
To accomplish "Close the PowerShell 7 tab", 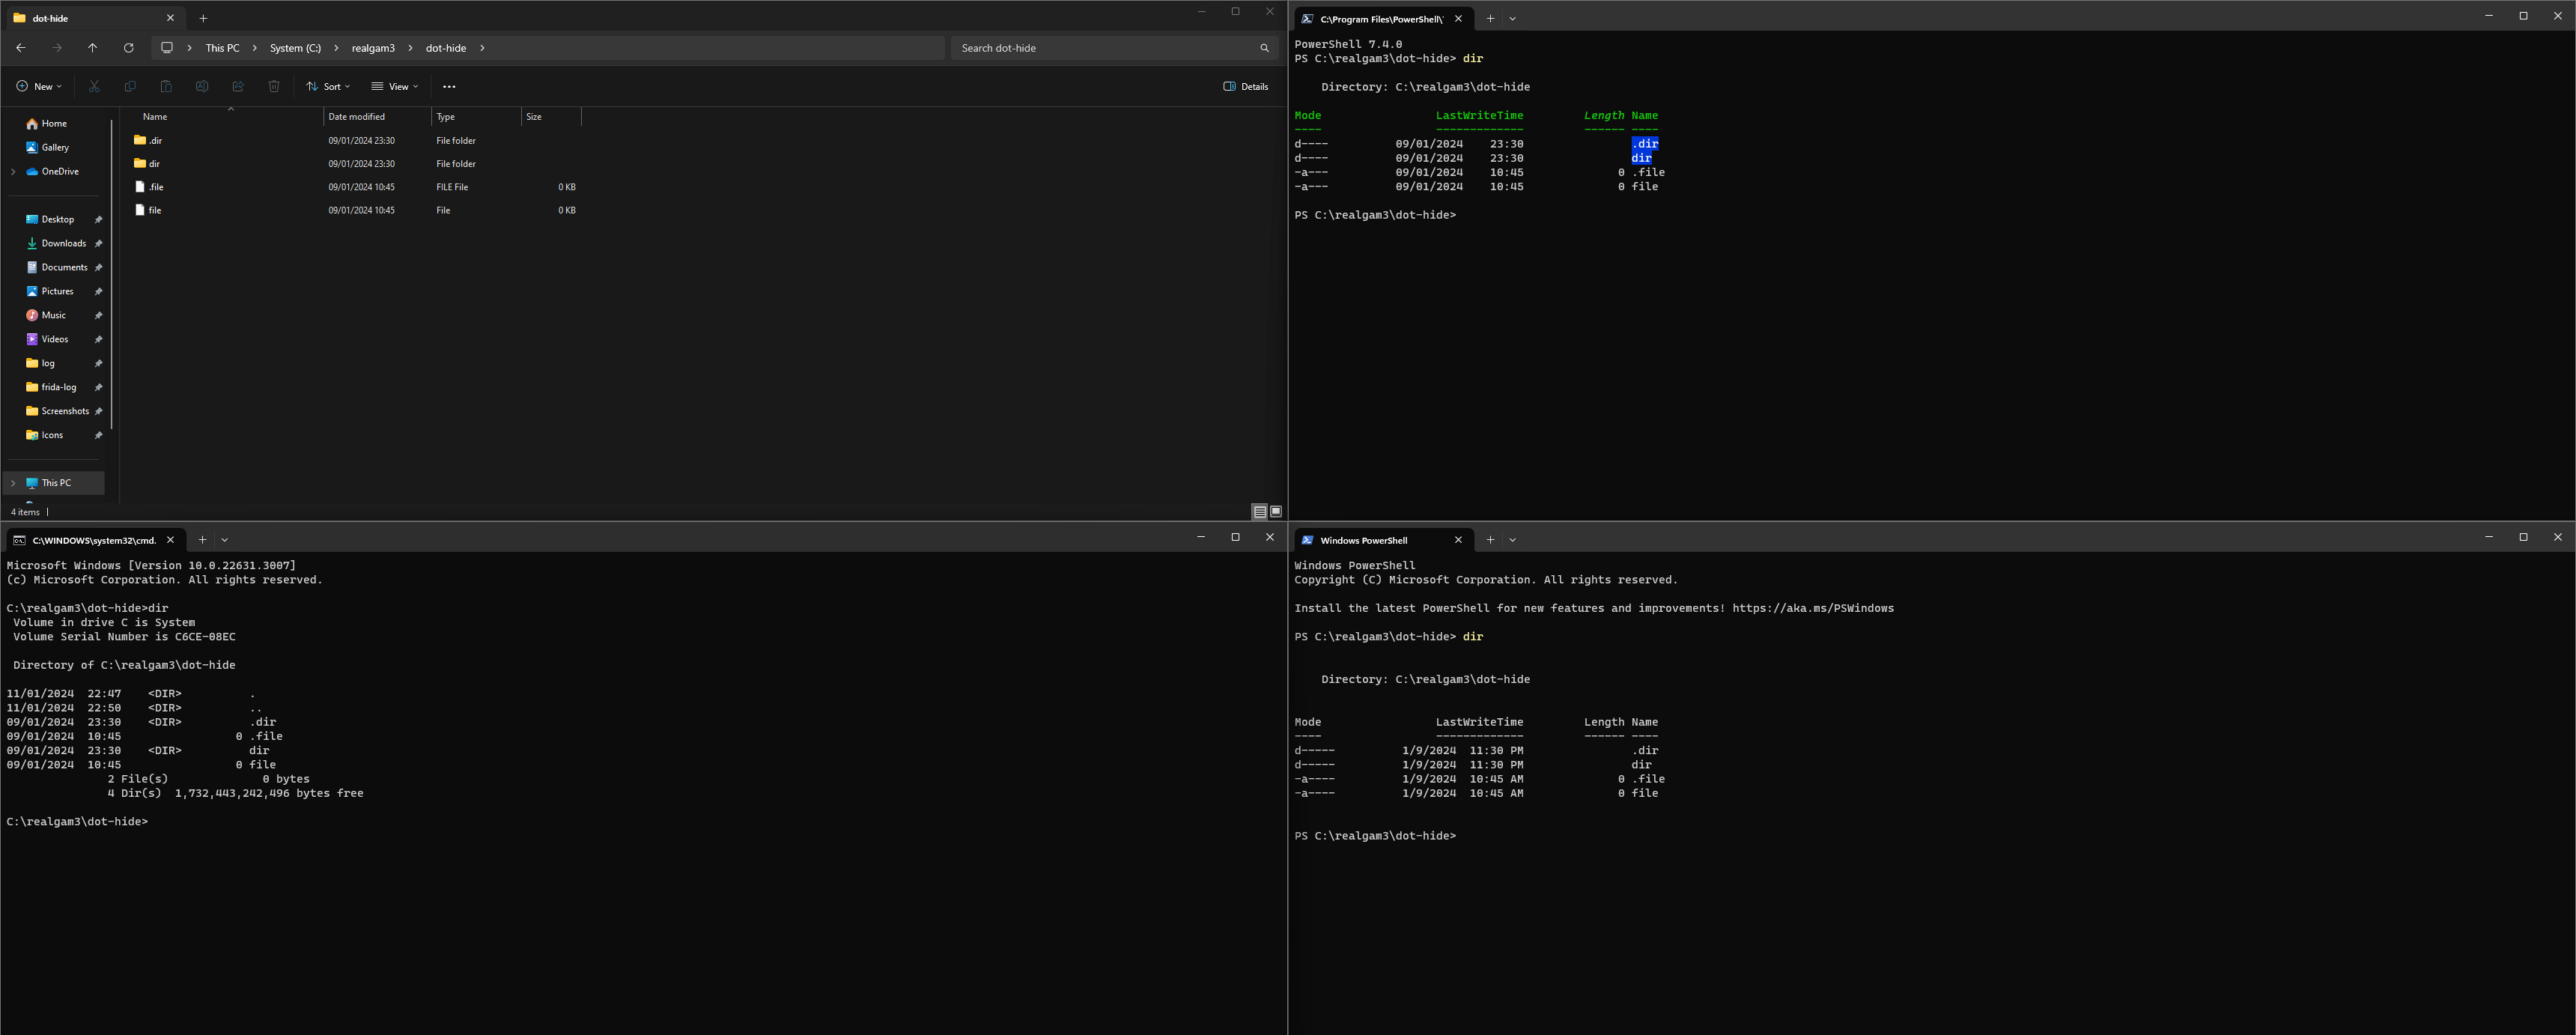I will 1458,19.
